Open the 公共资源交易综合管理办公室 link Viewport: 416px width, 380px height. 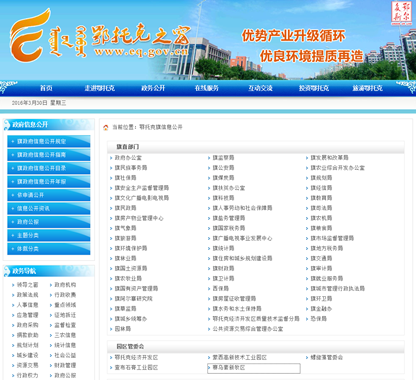tap(248, 329)
